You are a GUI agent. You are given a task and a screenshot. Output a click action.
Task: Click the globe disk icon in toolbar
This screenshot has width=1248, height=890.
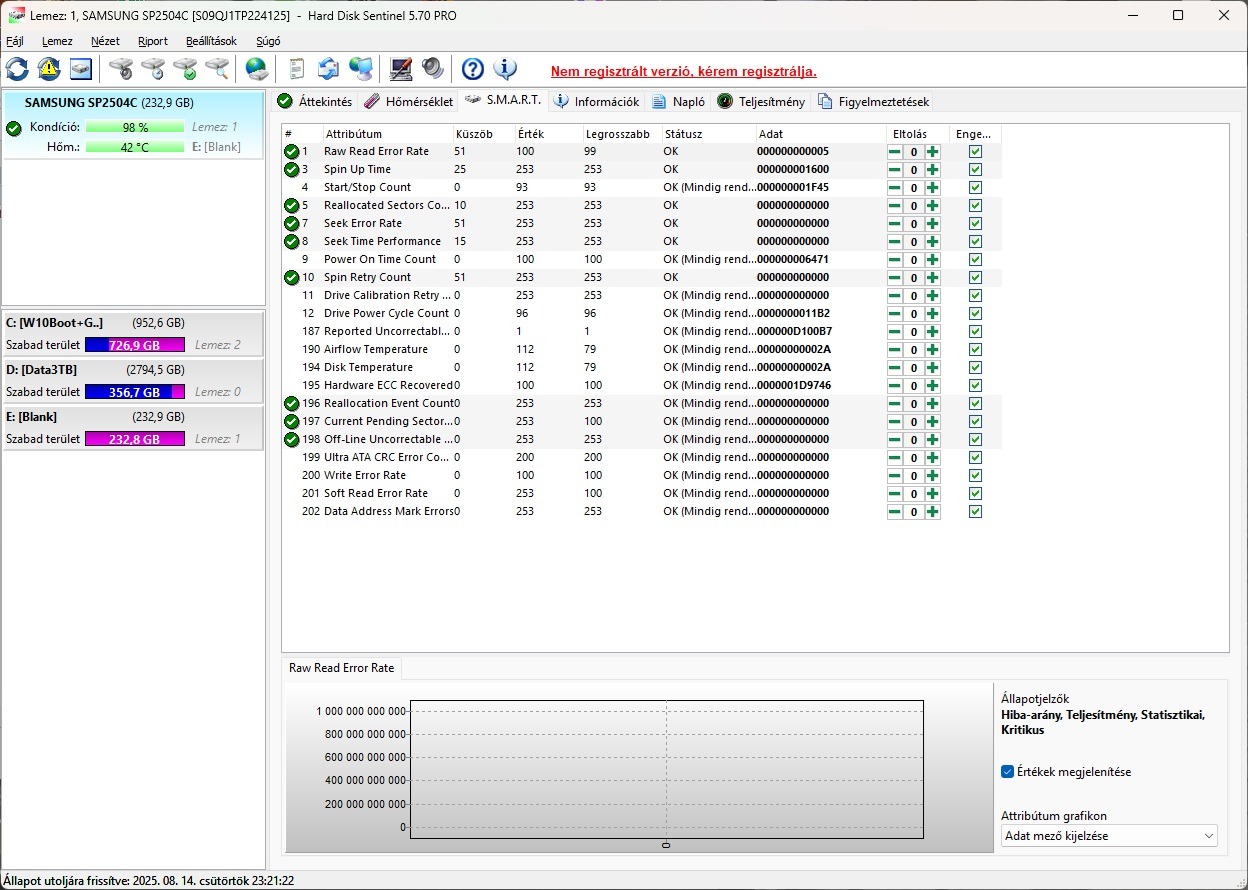click(x=257, y=69)
